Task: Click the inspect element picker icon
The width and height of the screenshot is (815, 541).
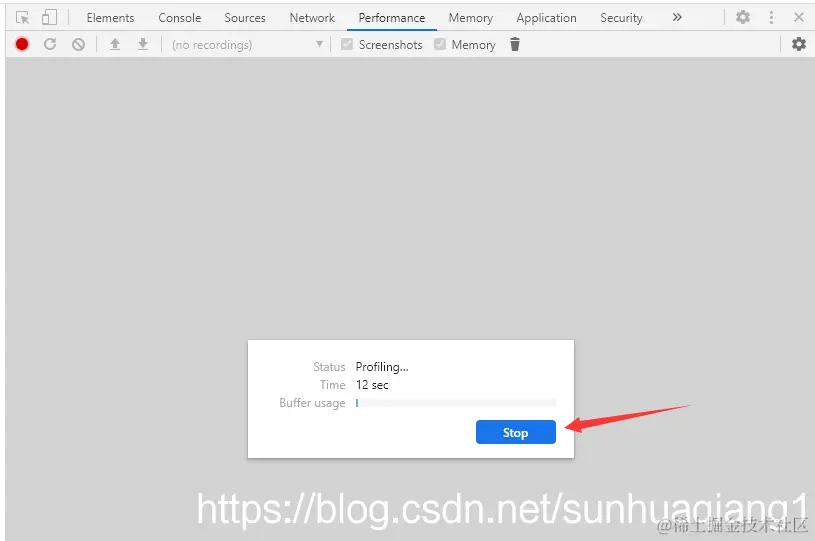Action: click(22, 18)
